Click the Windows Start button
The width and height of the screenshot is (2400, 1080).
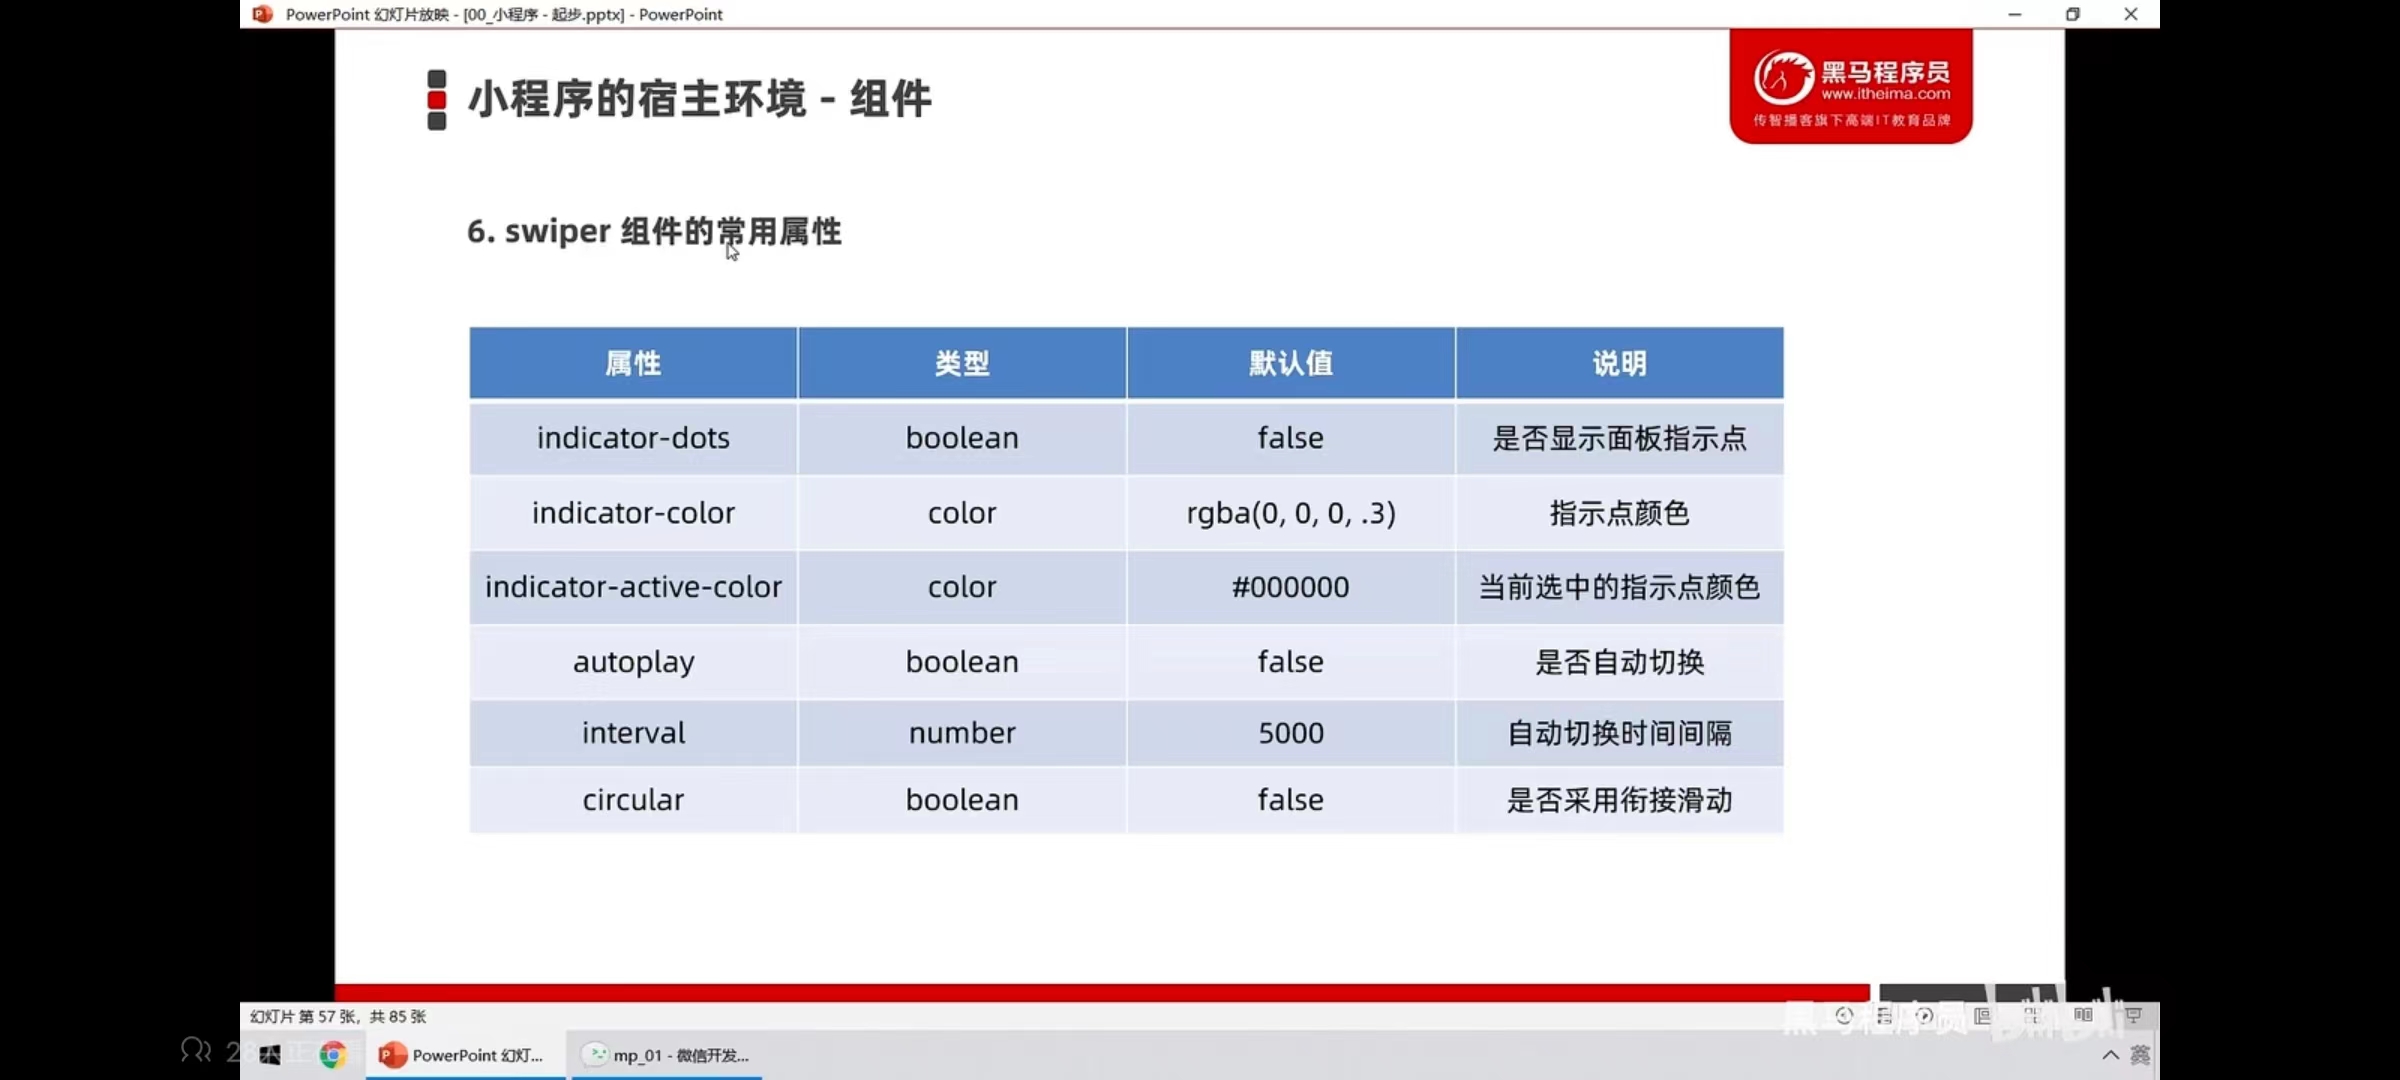pos(270,1055)
